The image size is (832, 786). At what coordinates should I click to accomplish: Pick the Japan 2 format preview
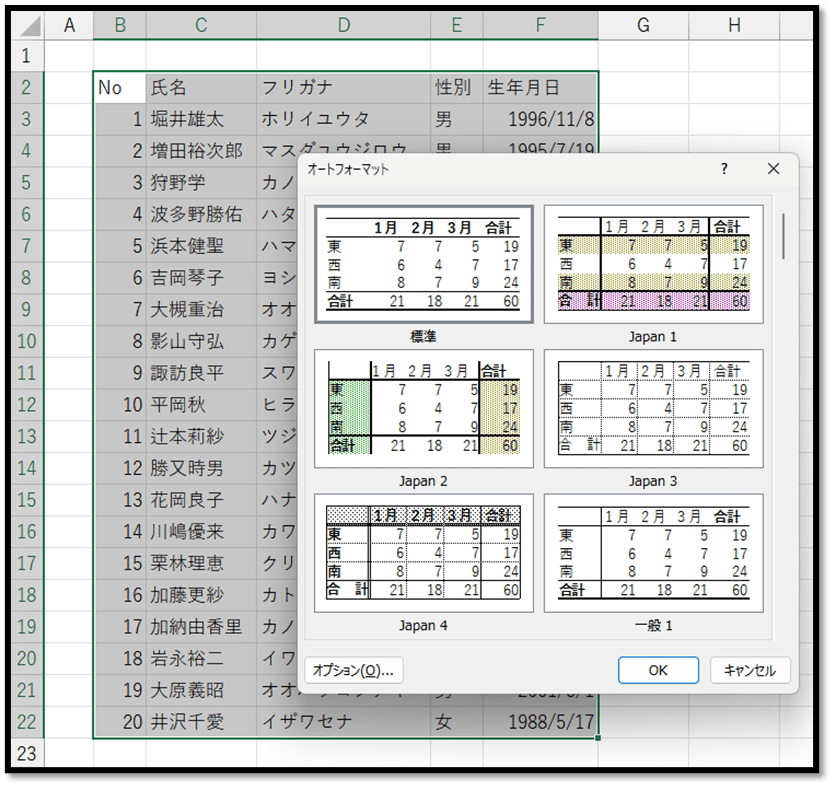(x=423, y=409)
